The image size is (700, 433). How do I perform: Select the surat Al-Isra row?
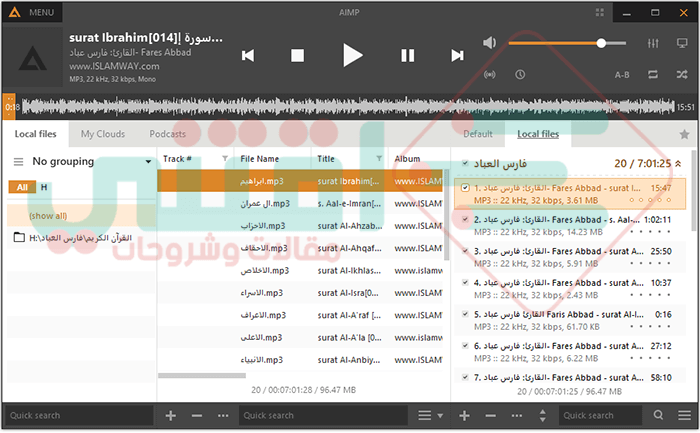click(x=300, y=293)
